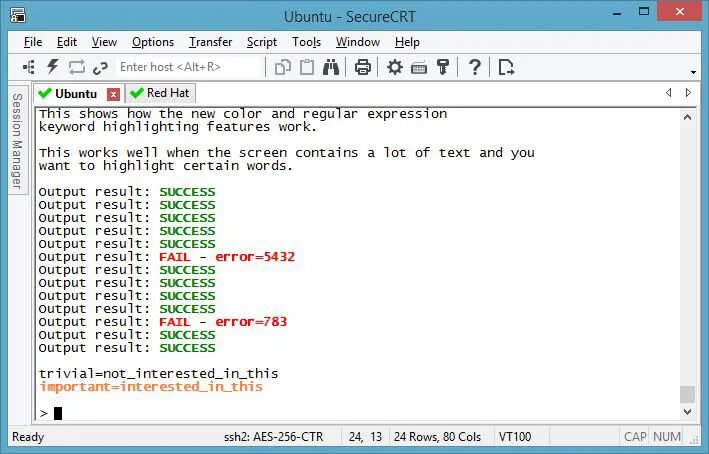This screenshot has width=709, height=454.
Task: Open the Transfer menu
Action: [x=210, y=42]
